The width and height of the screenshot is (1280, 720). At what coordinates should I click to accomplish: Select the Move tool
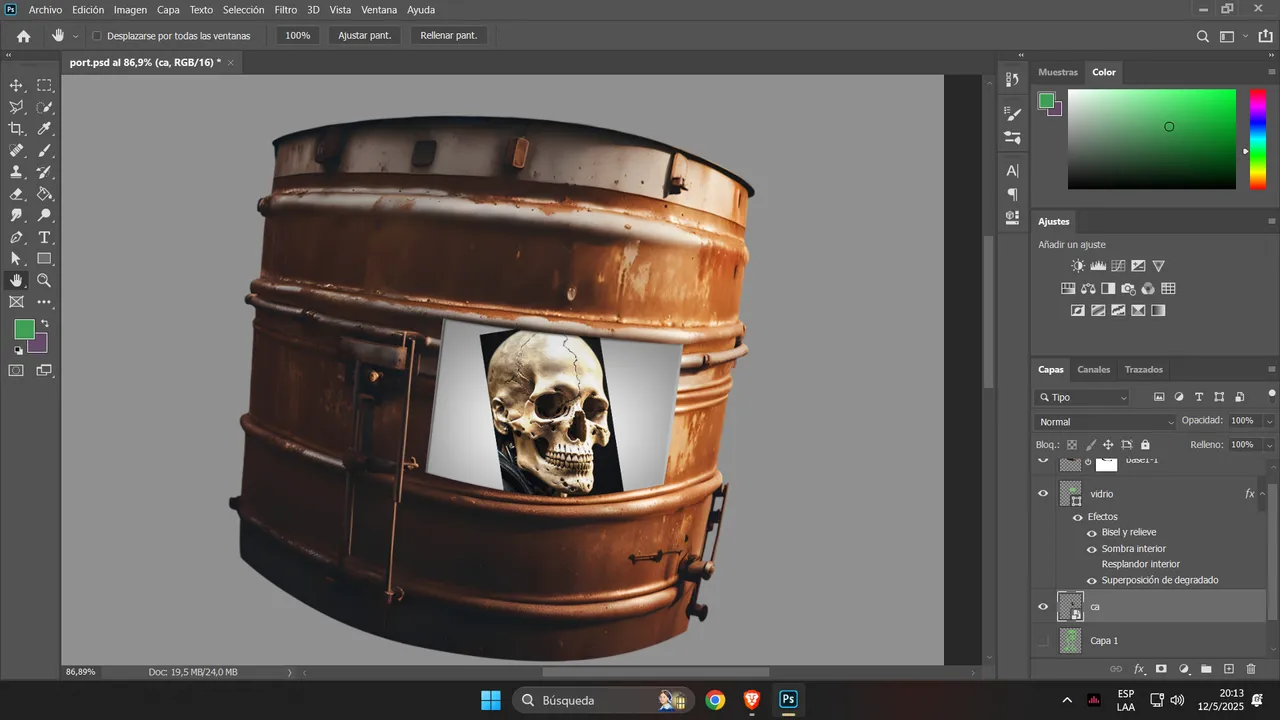click(17, 85)
